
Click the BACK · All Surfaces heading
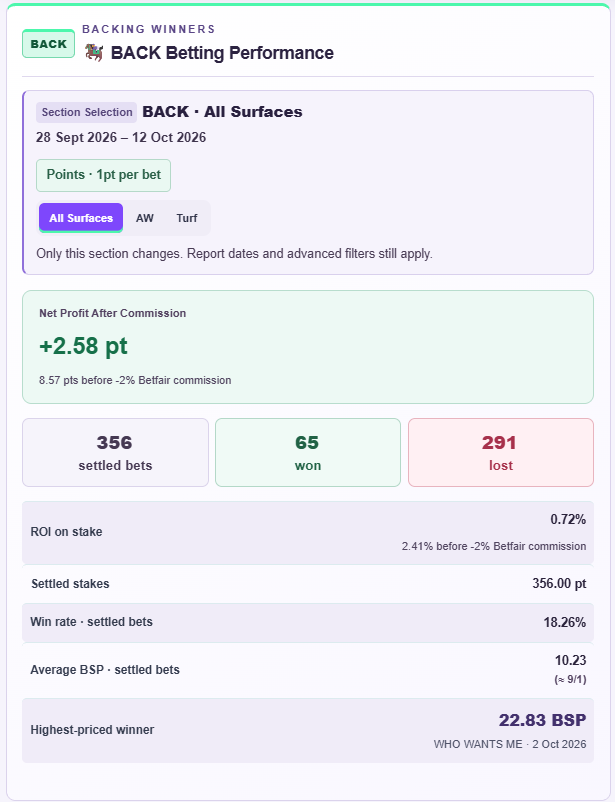point(223,112)
